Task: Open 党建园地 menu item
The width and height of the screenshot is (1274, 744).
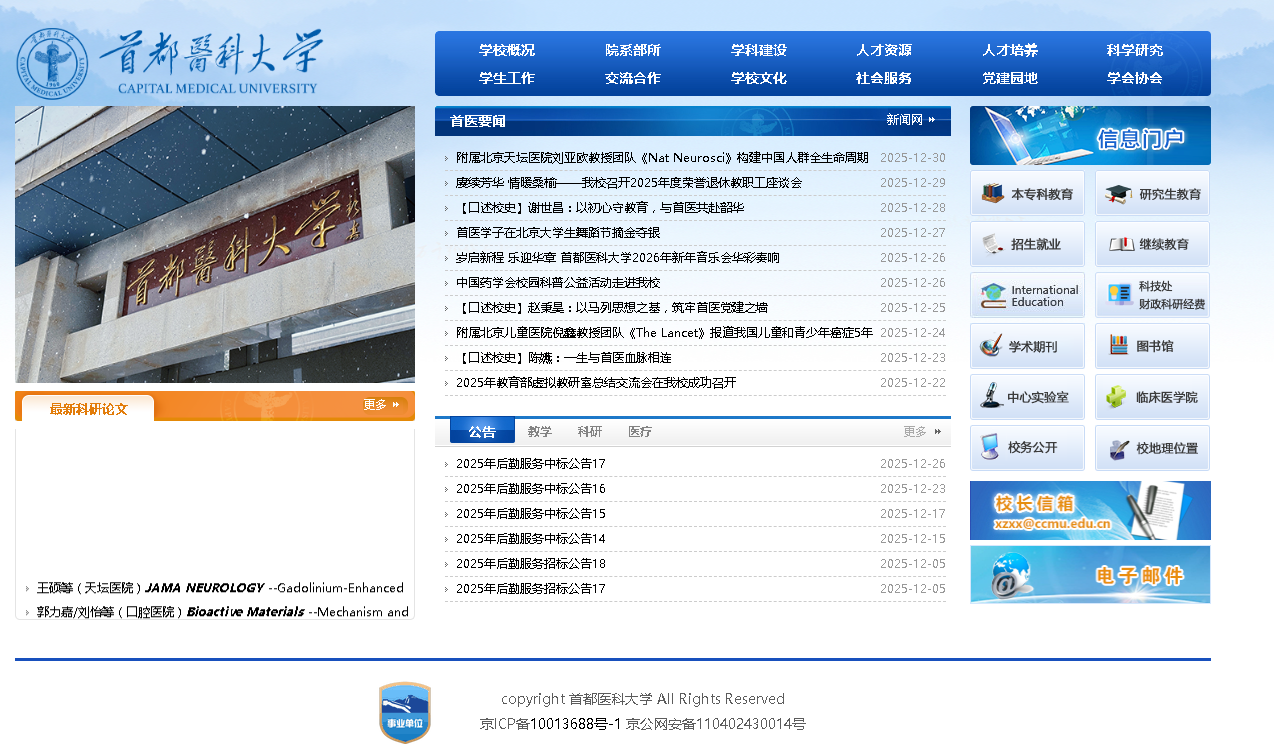Action: [x=1010, y=78]
